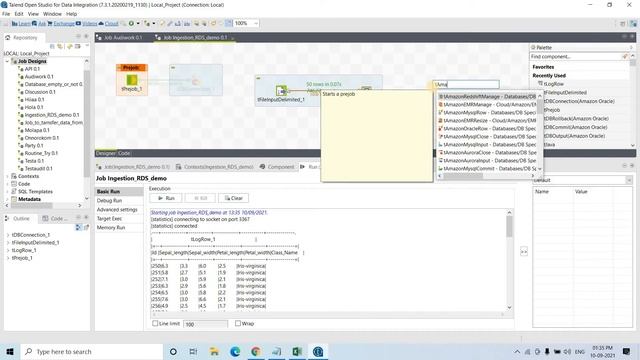Click the Run button

166,198
